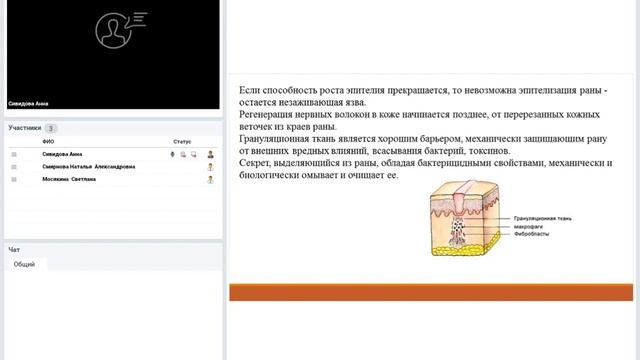This screenshot has width=640, height=360.
Task: Click the ФИО column header
Action: coord(48,142)
